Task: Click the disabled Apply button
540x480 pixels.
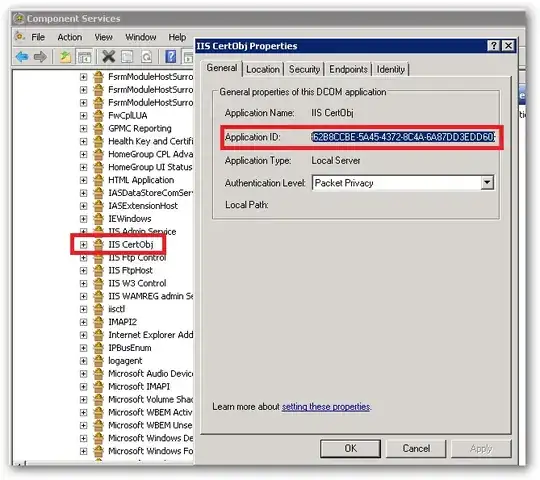Action: click(x=481, y=448)
